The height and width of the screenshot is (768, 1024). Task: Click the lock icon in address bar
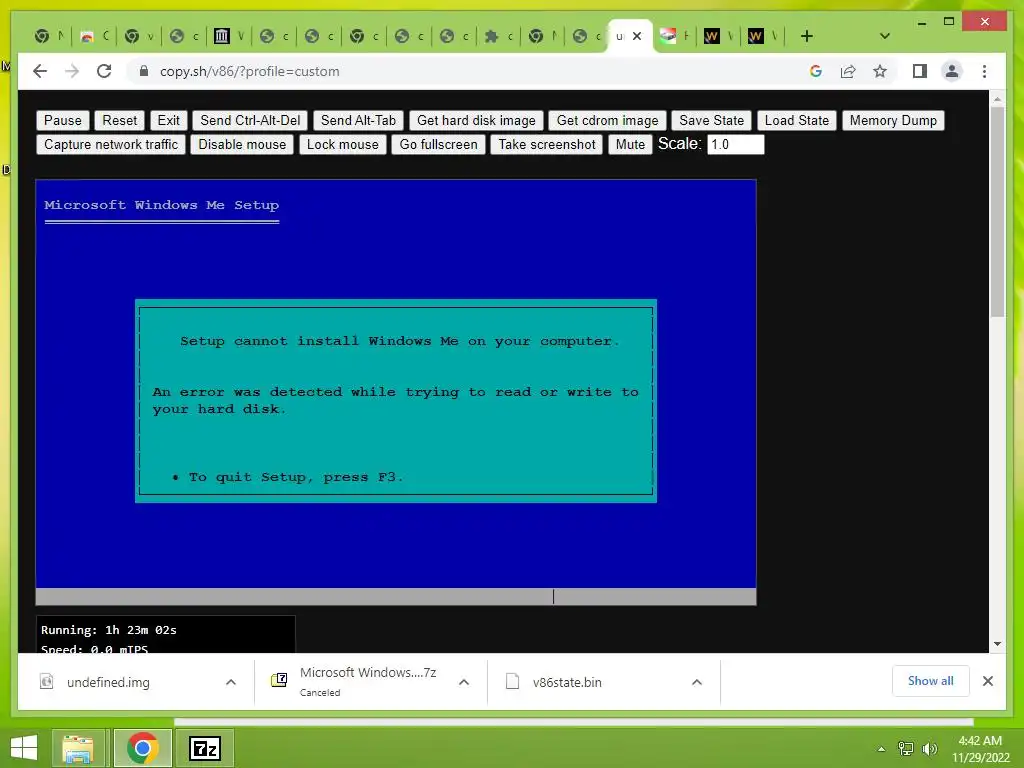[144, 71]
